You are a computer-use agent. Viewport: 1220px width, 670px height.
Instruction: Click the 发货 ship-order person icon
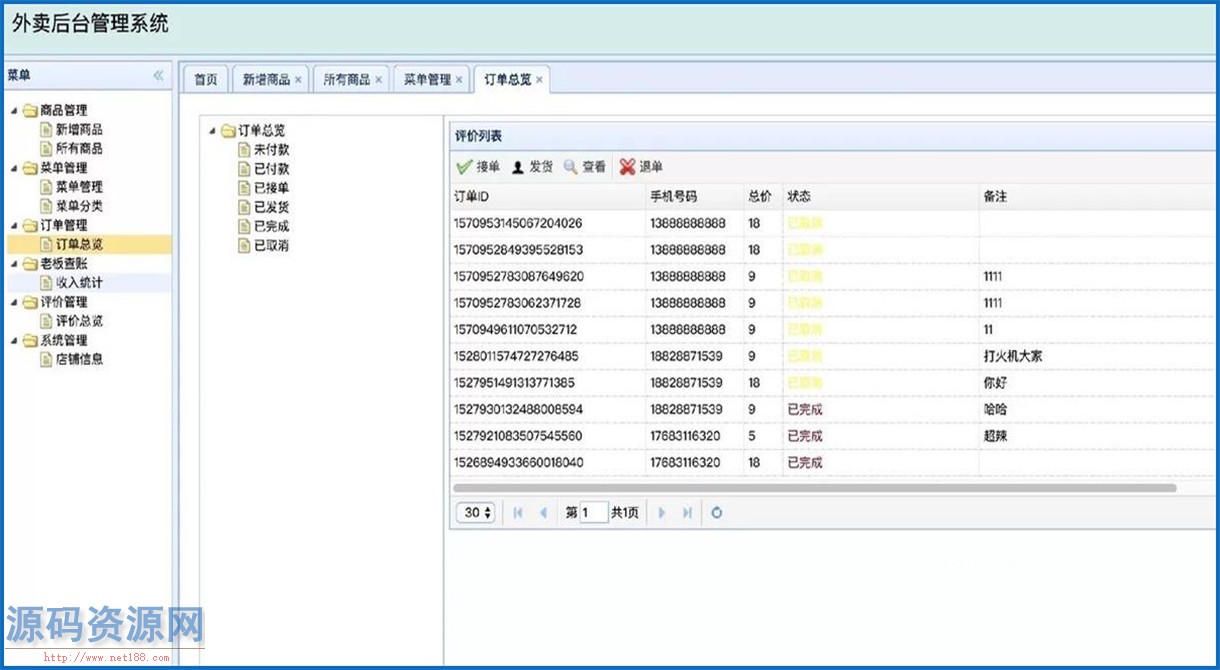pos(518,167)
